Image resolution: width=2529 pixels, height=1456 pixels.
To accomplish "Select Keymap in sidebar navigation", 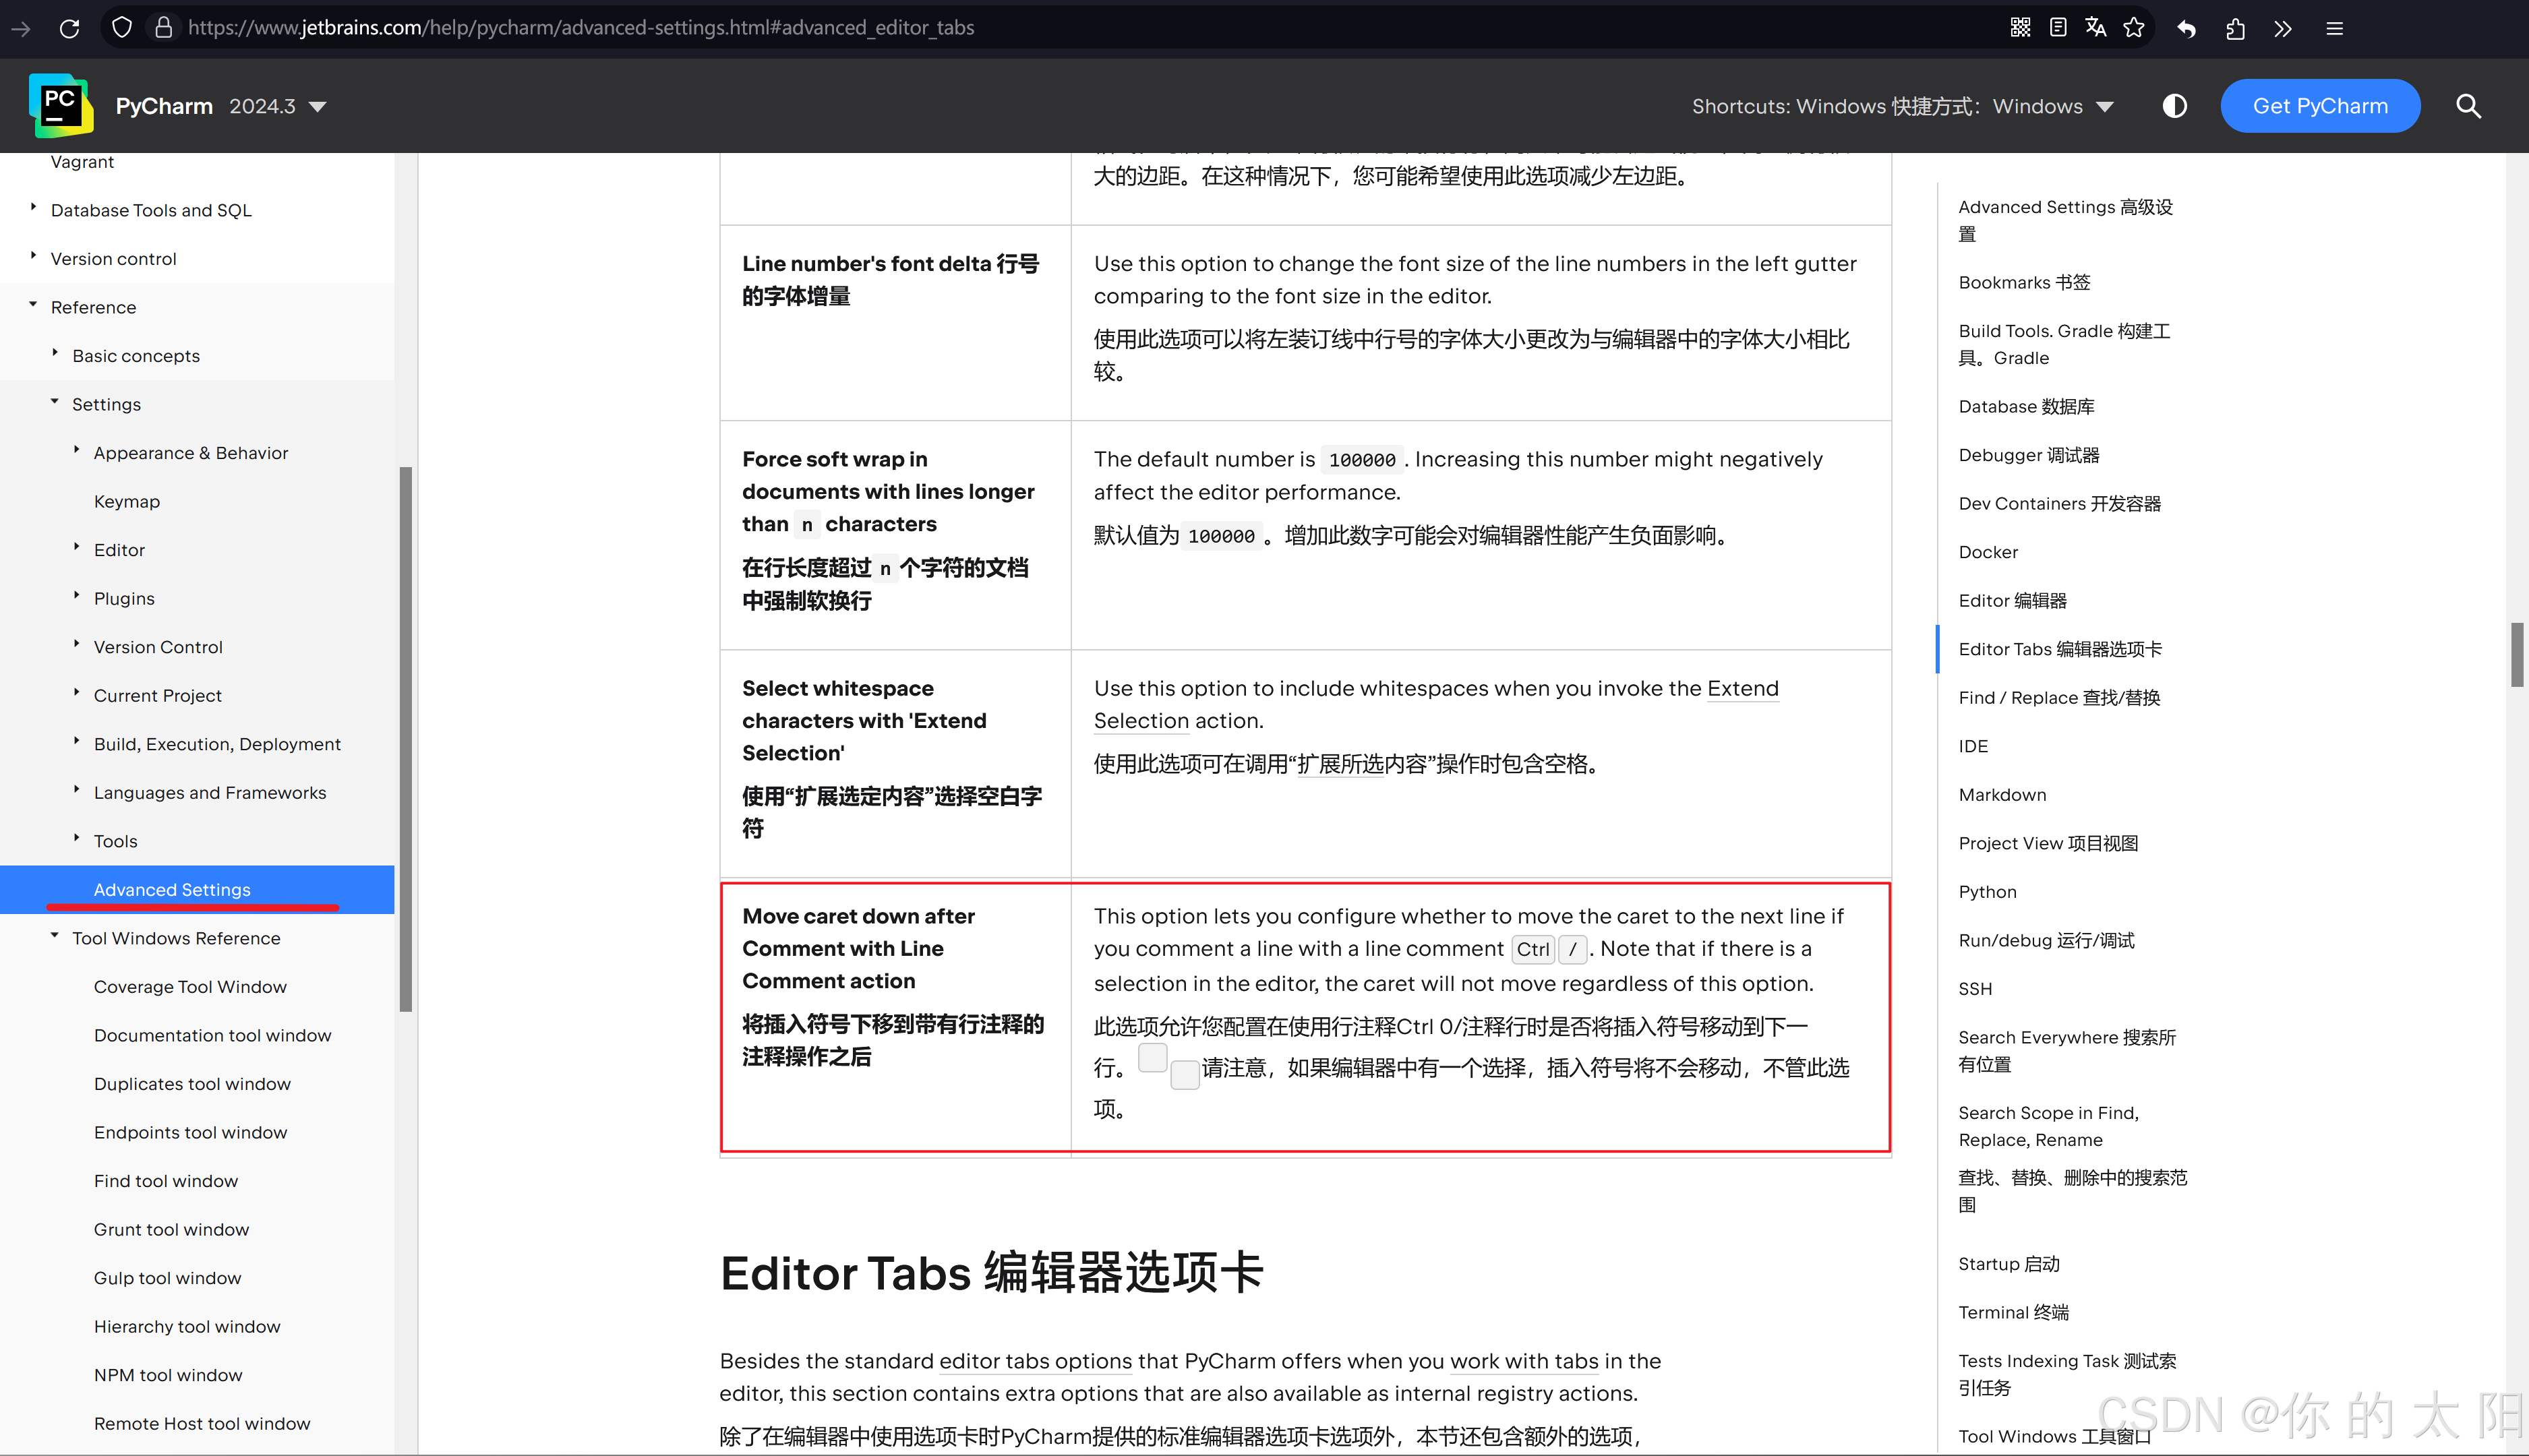I will pos(126,501).
